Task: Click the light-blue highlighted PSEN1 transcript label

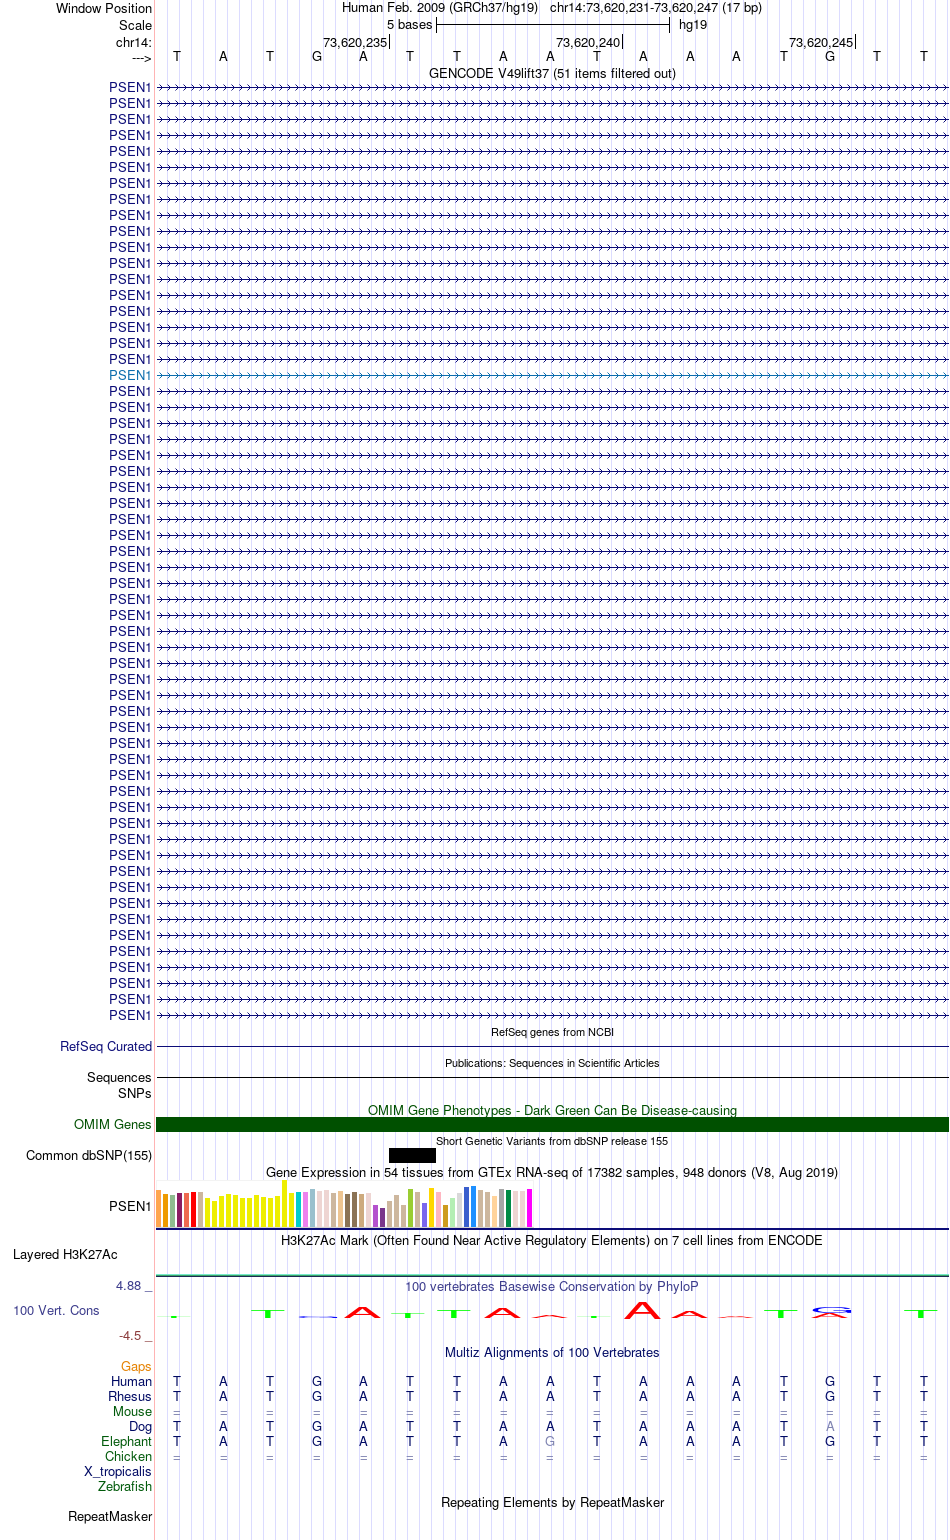Action: click(x=130, y=375)
